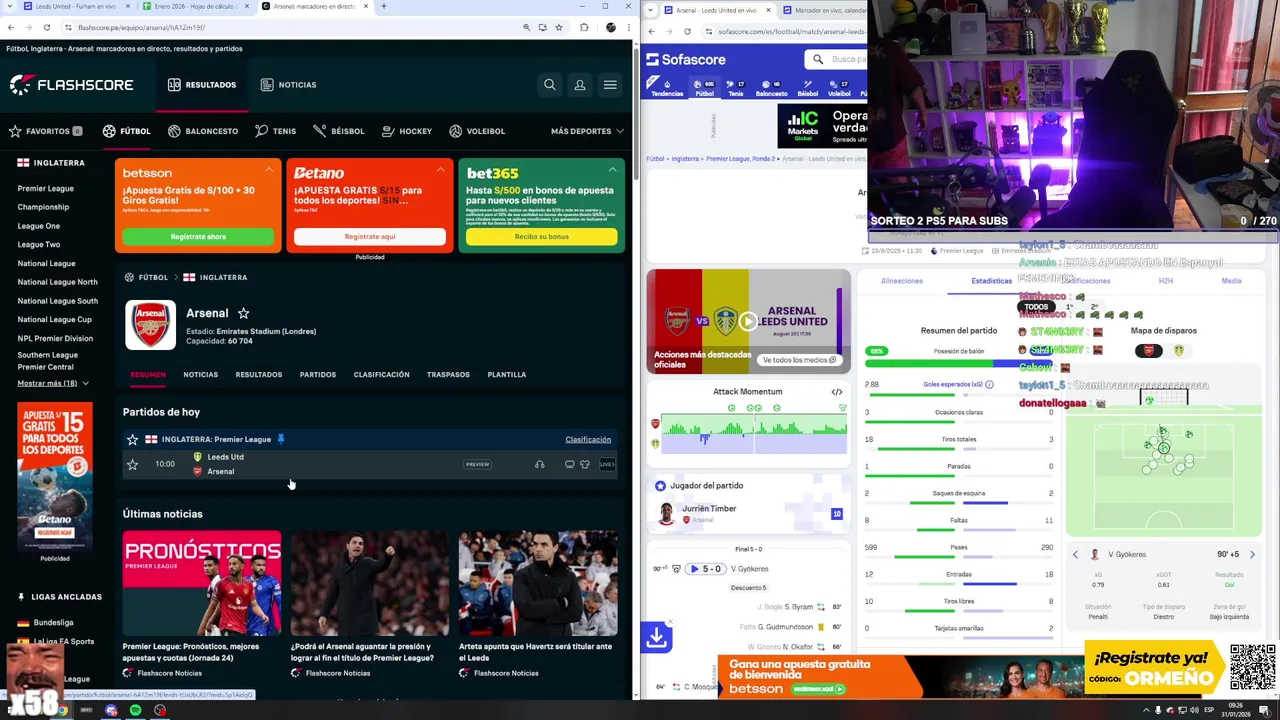
Task: Click shirt lineups icon in Leeds-Arsenal row
Action: (x=585, y=464)
